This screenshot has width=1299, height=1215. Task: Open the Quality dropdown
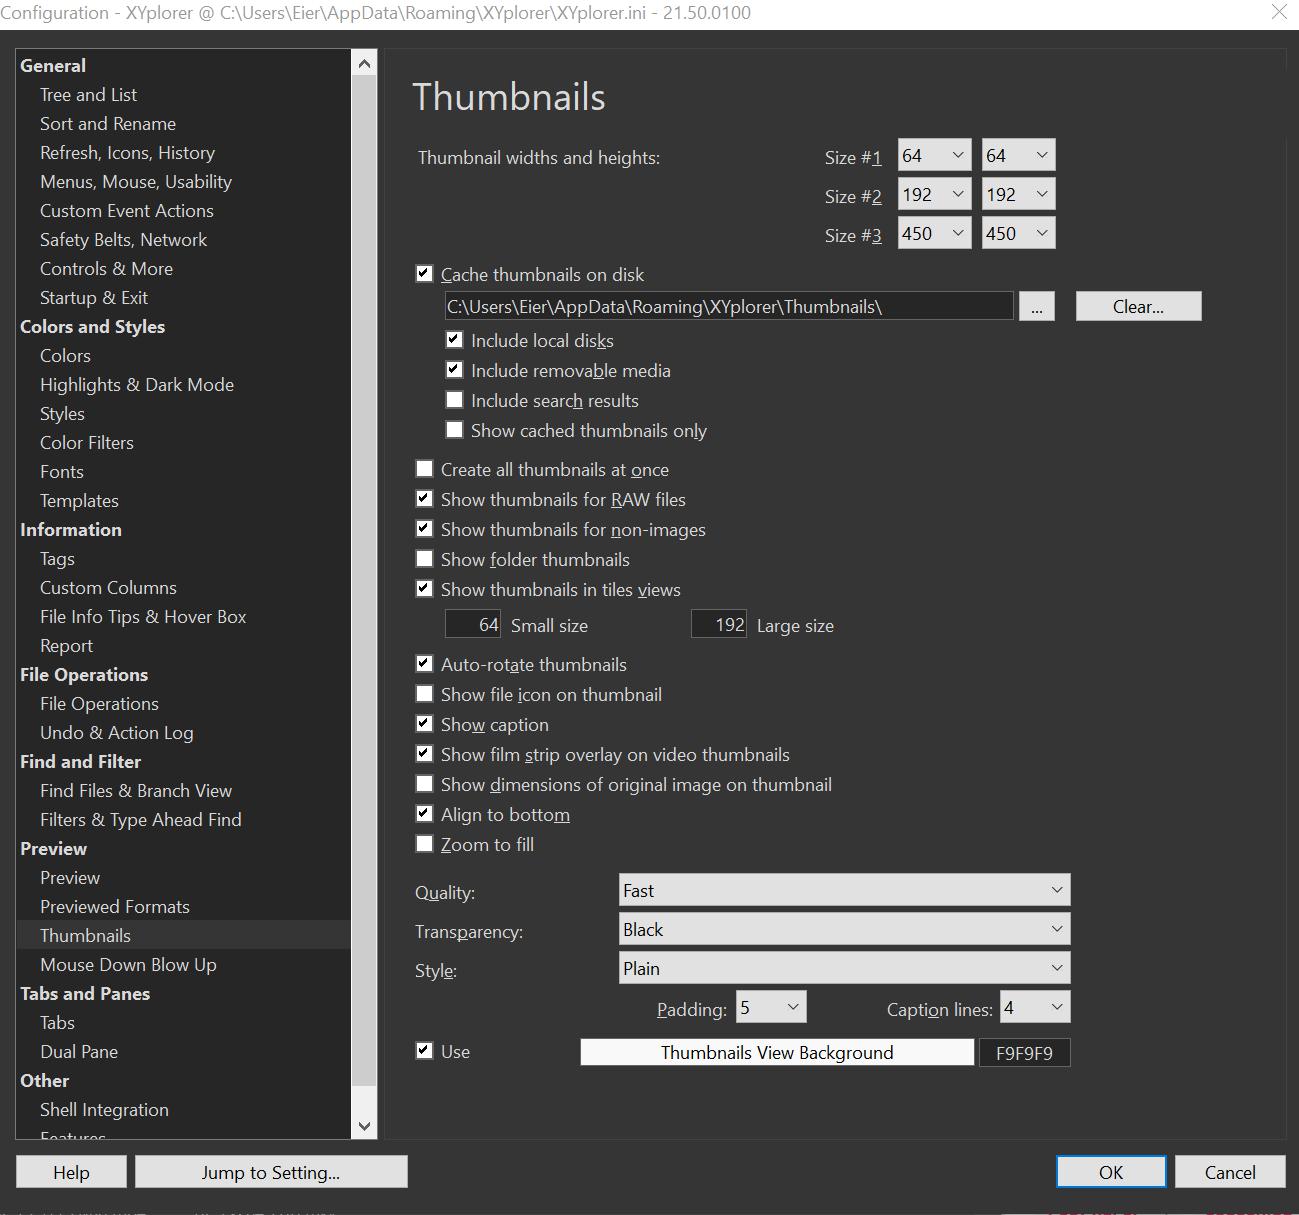[x=844, y=890]
